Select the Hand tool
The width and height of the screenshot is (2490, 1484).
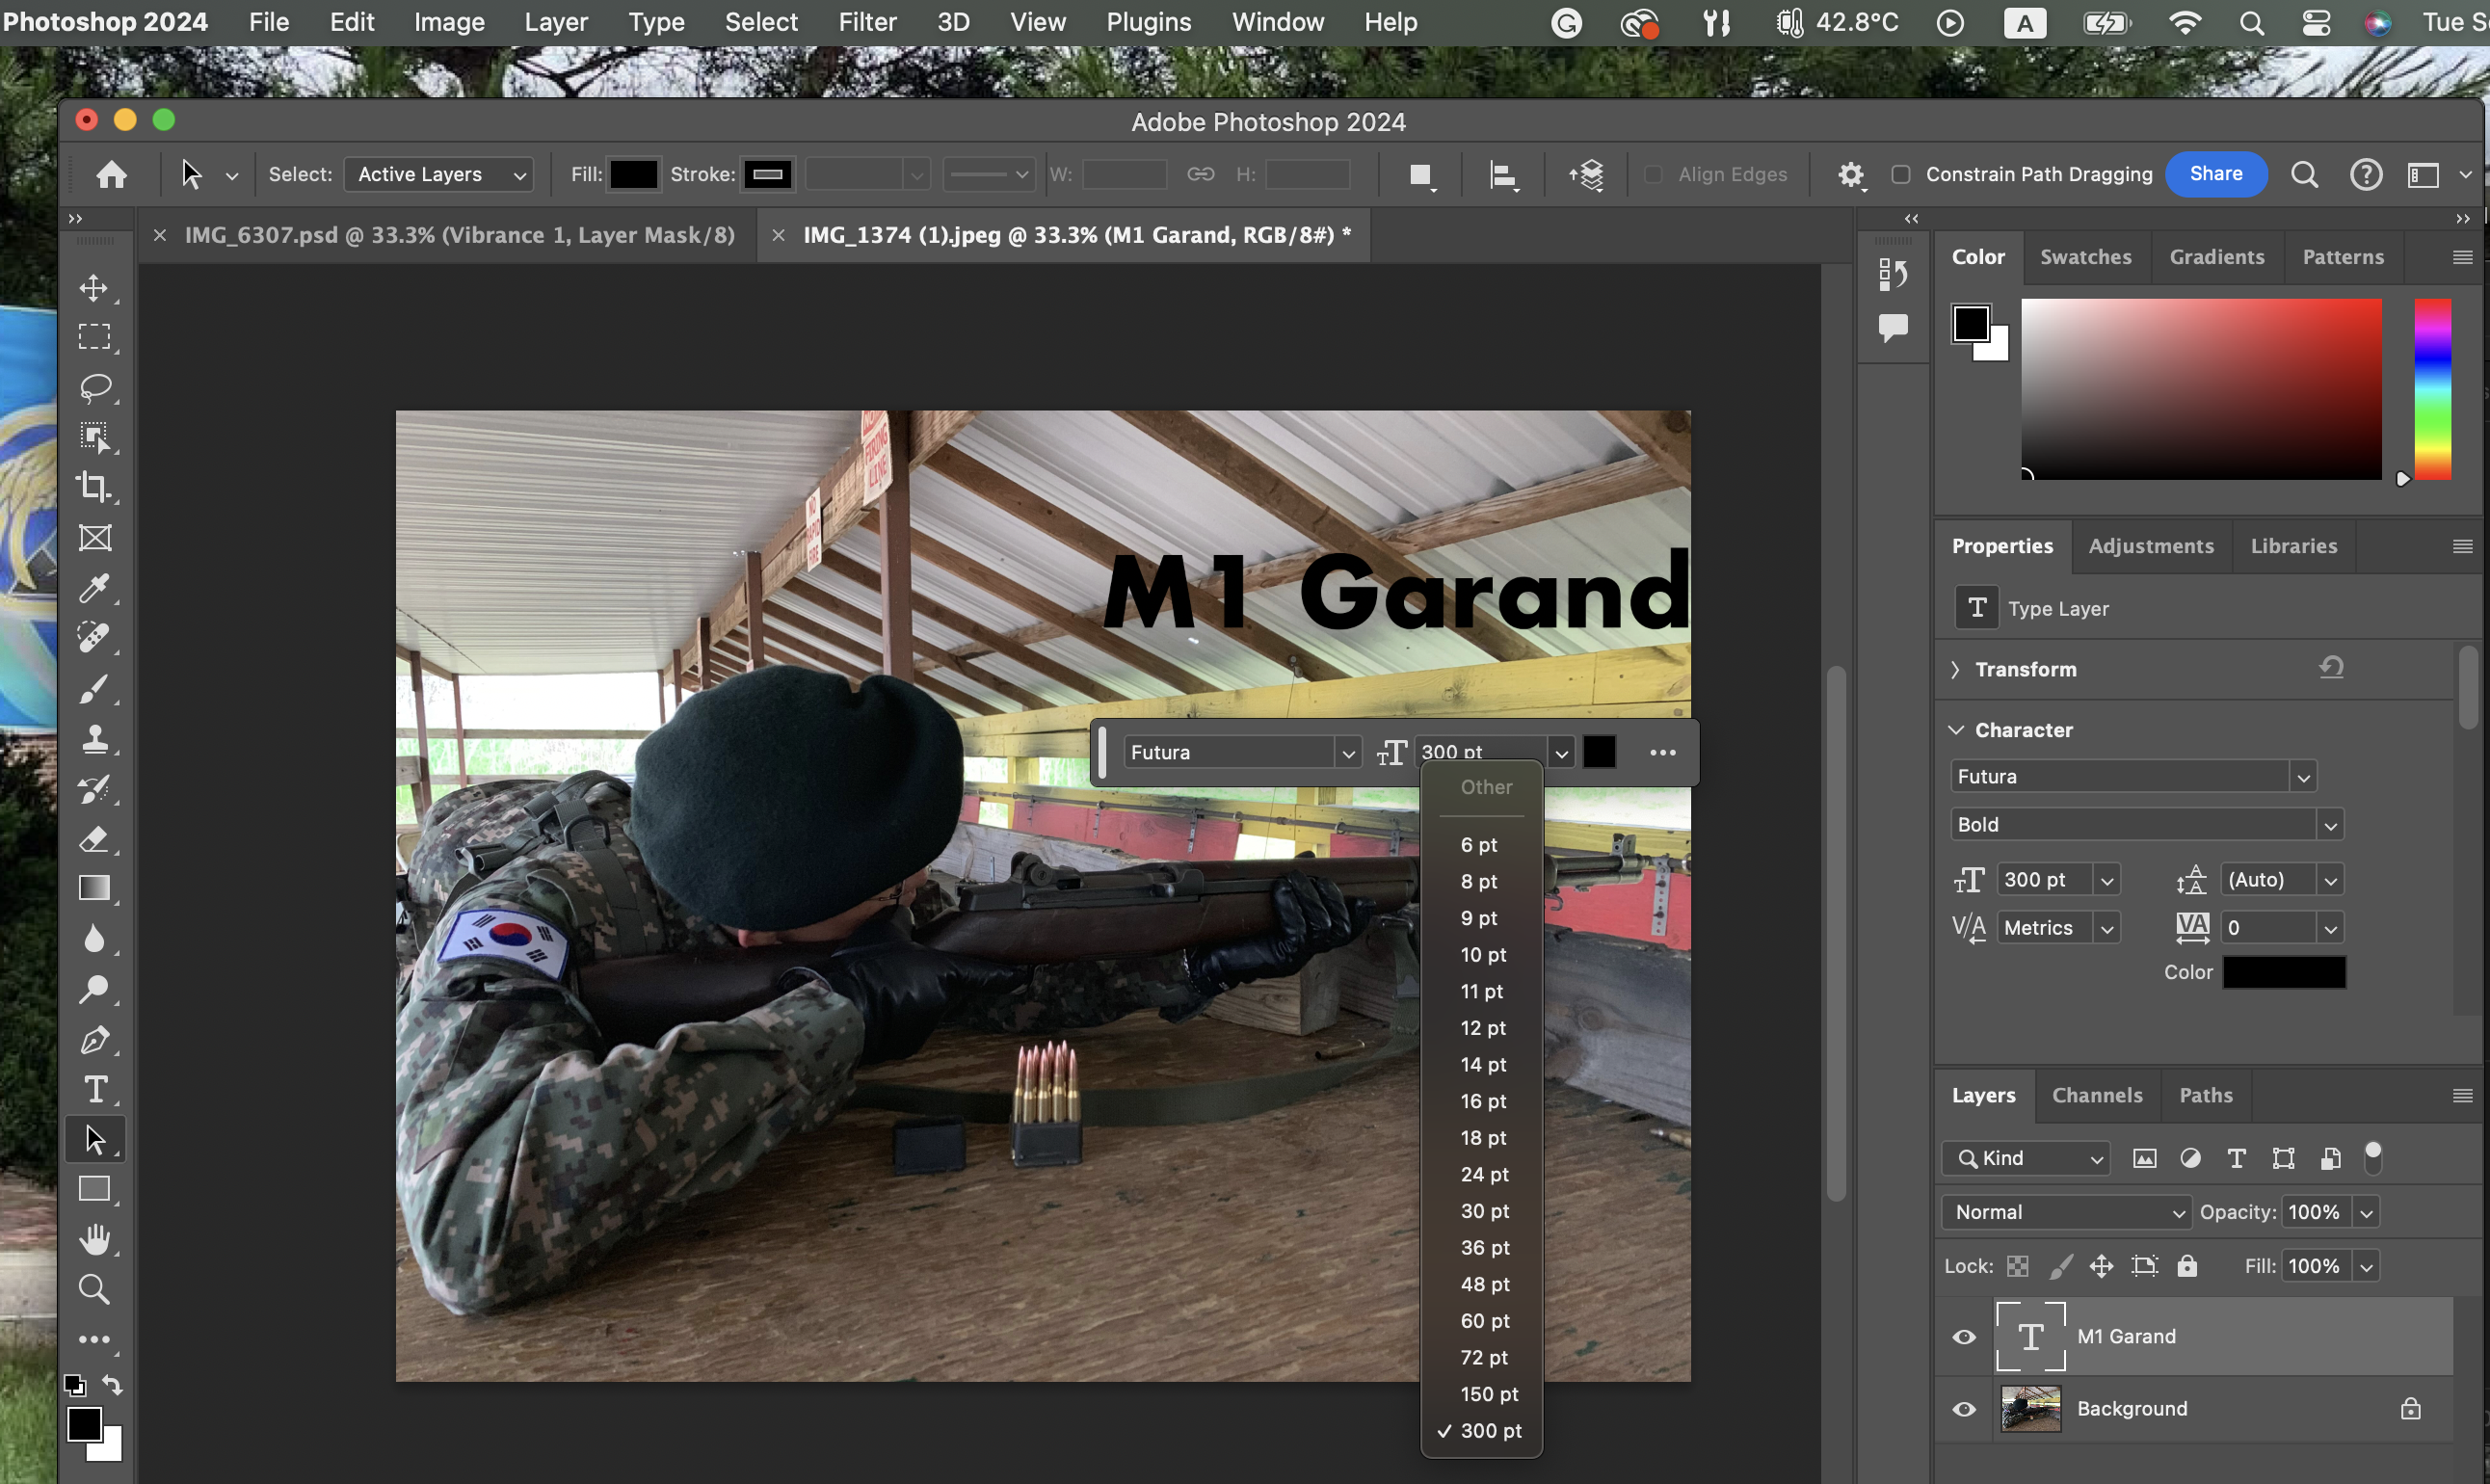pos(95,1239)
